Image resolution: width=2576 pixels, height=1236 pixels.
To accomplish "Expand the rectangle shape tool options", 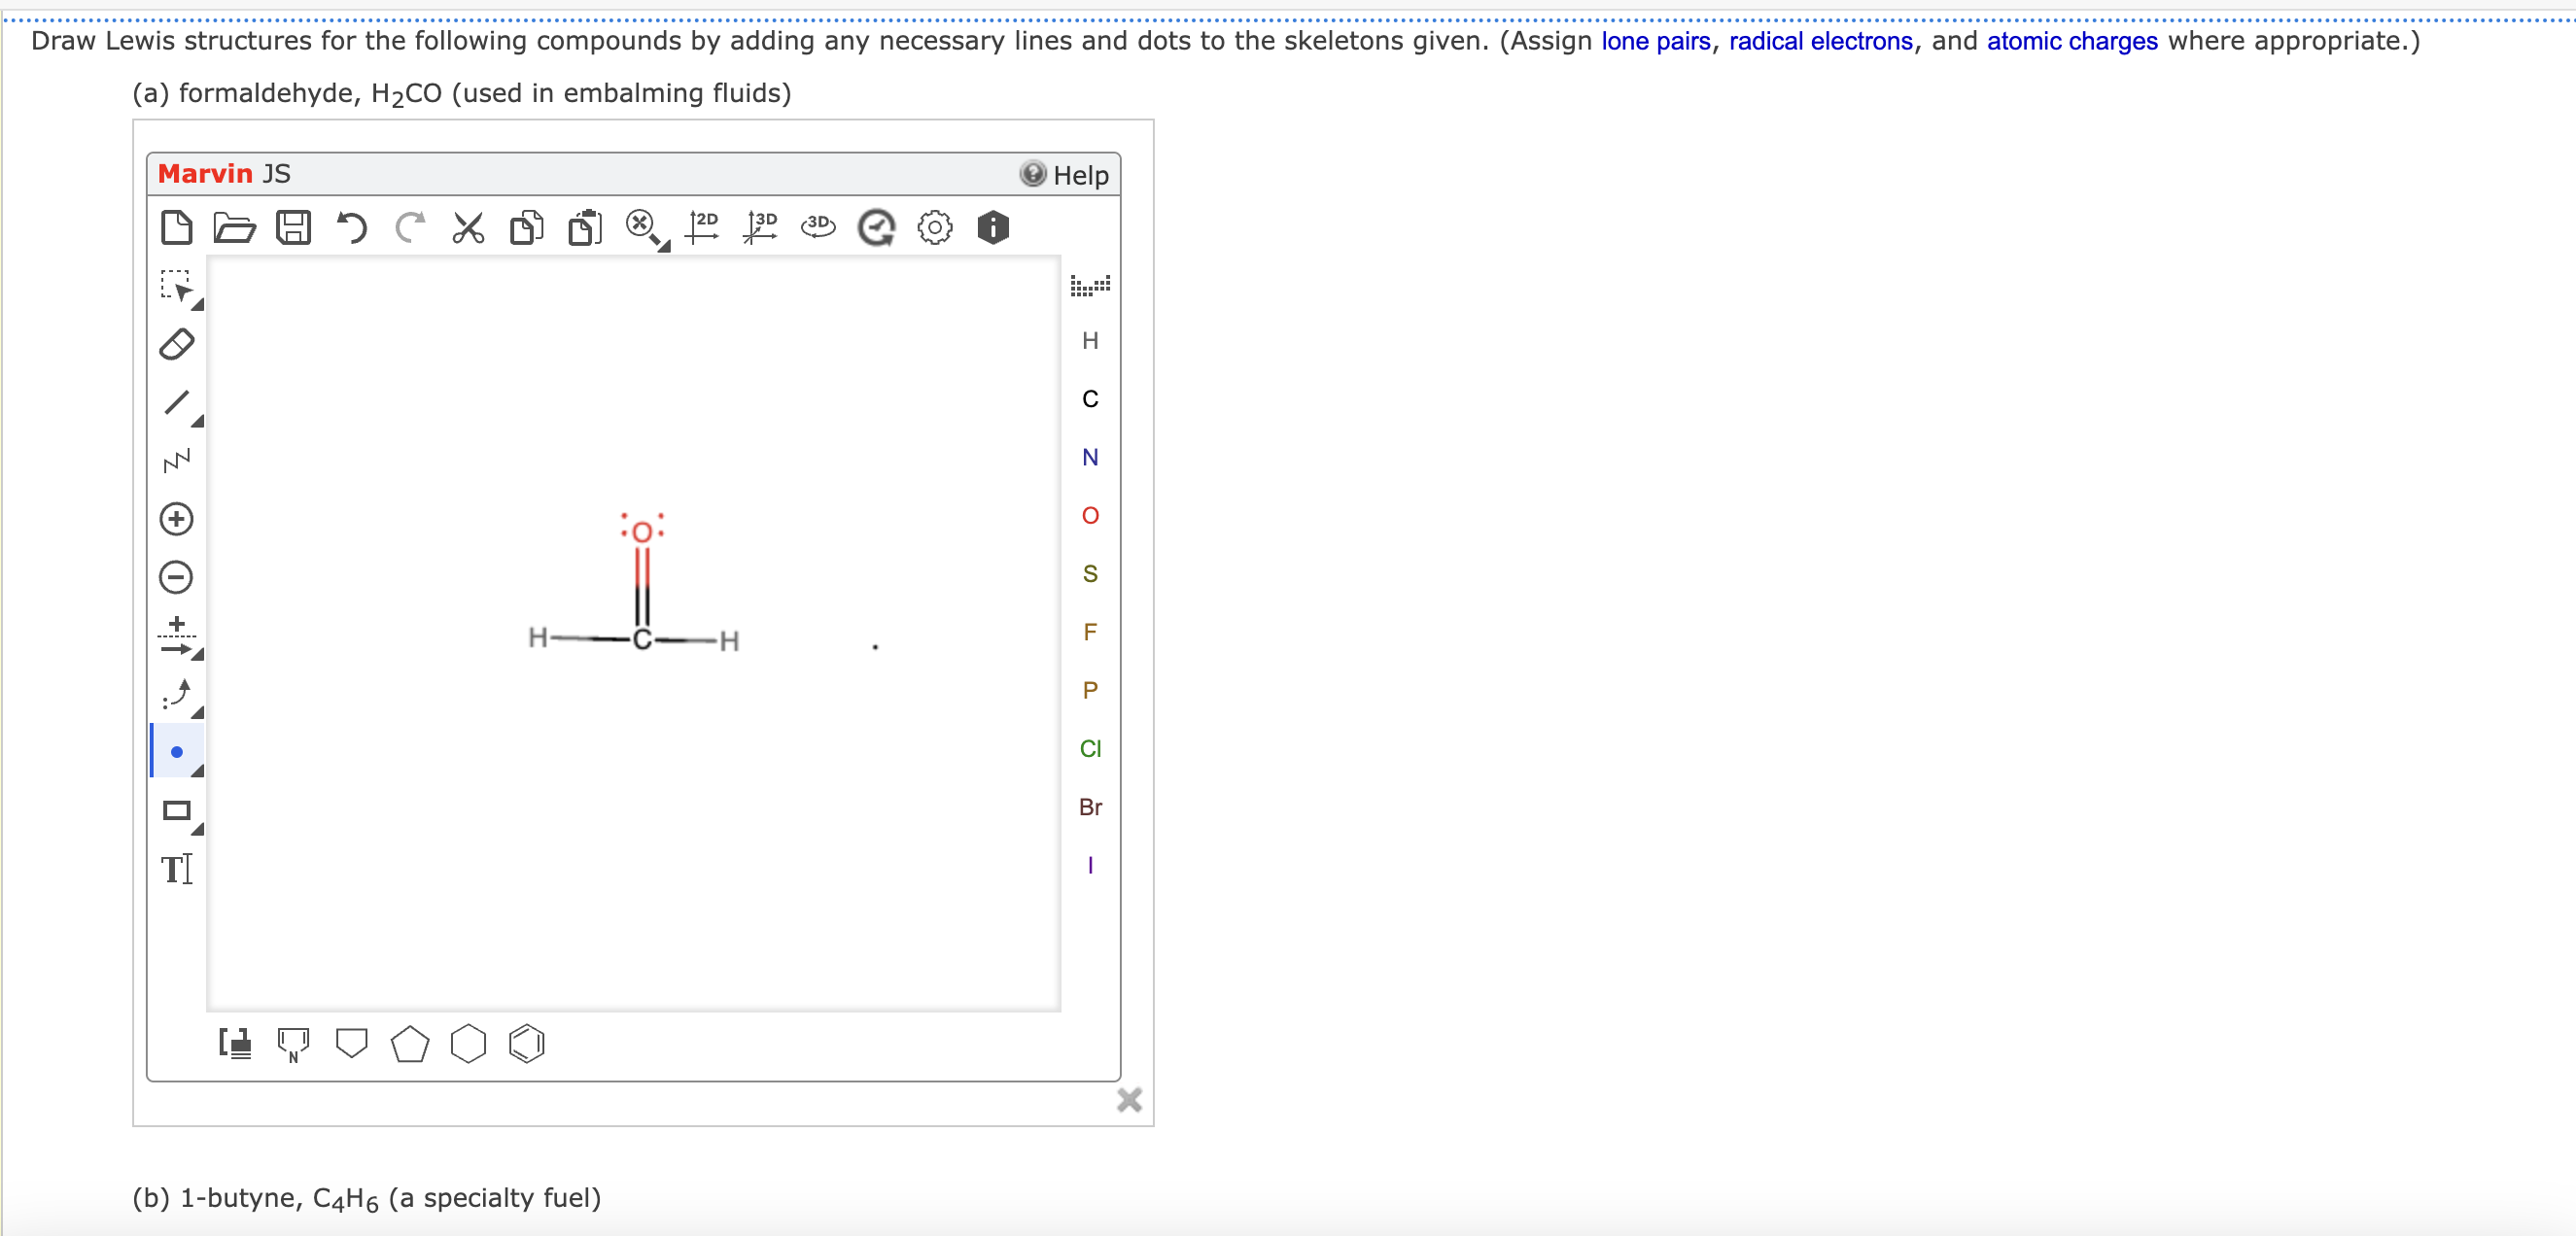I will [198, 829].
